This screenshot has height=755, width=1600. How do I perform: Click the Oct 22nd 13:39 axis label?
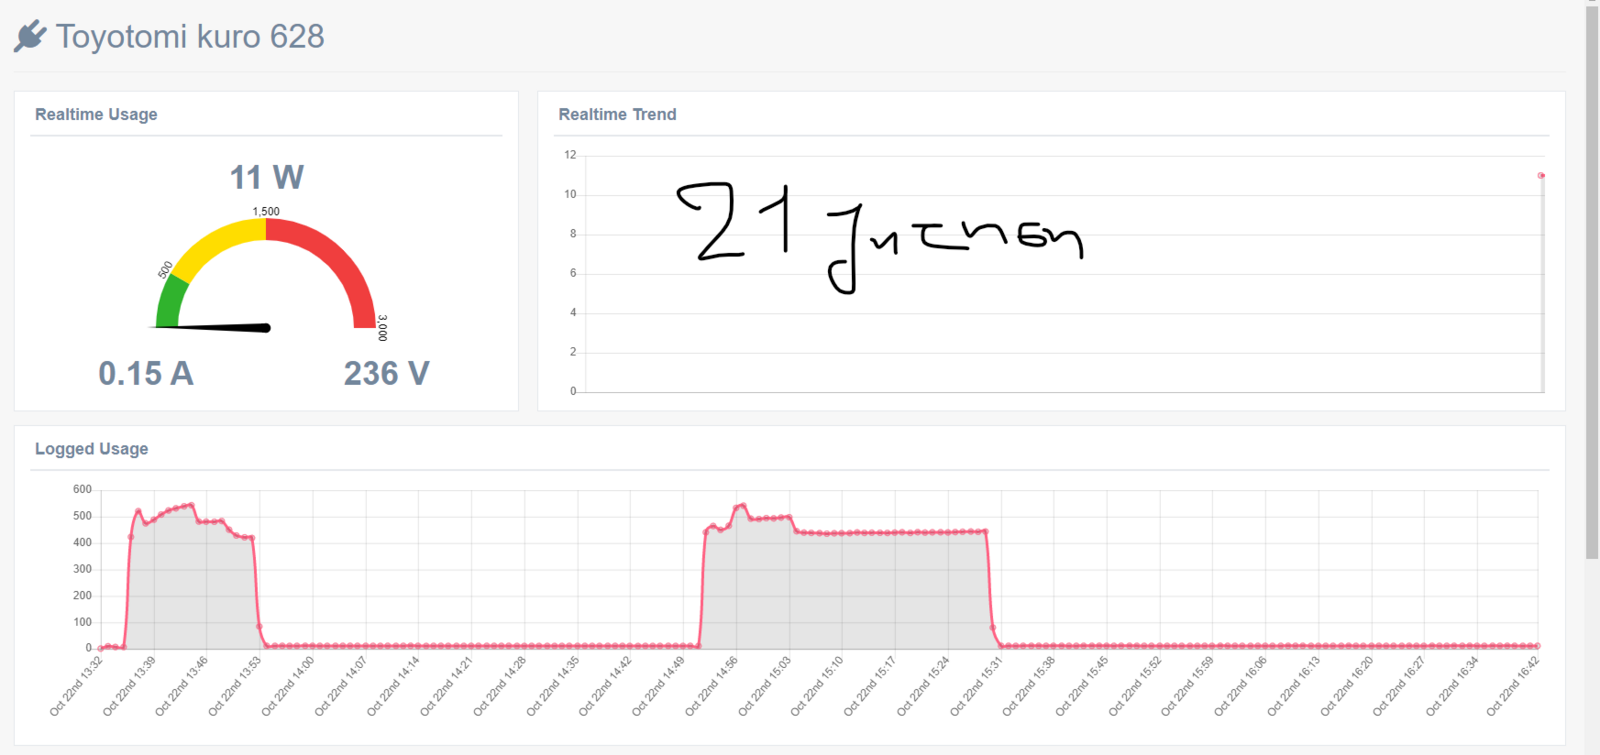click(x=129, y=686)
